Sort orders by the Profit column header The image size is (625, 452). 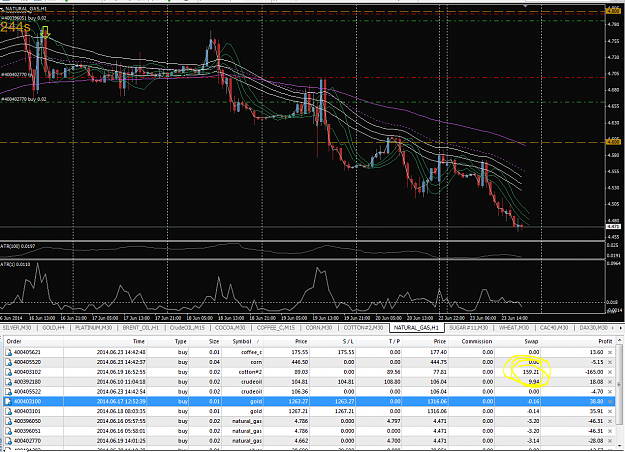pyautogui.click(x=577, y=342)
